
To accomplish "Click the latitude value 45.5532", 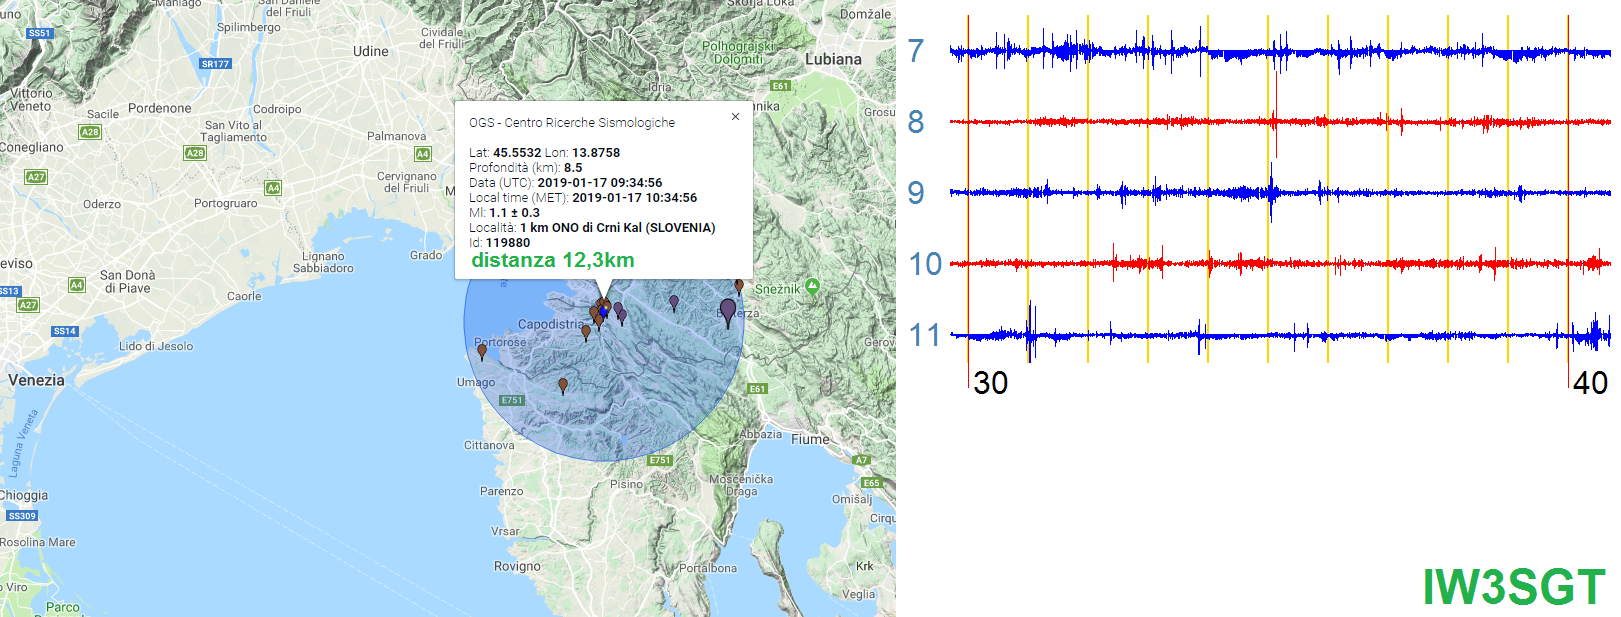I will pos(519,153).
